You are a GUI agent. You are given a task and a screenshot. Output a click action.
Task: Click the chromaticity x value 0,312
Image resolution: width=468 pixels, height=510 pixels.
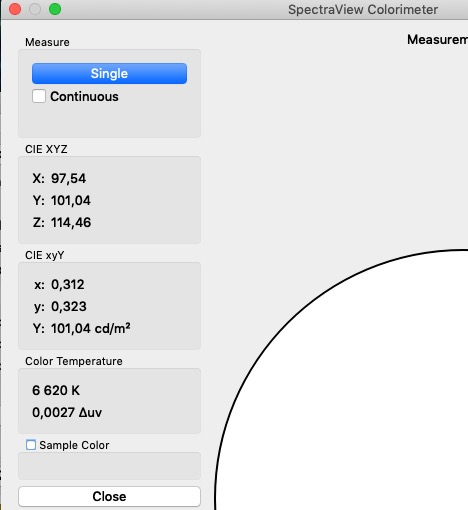[68, 285]
